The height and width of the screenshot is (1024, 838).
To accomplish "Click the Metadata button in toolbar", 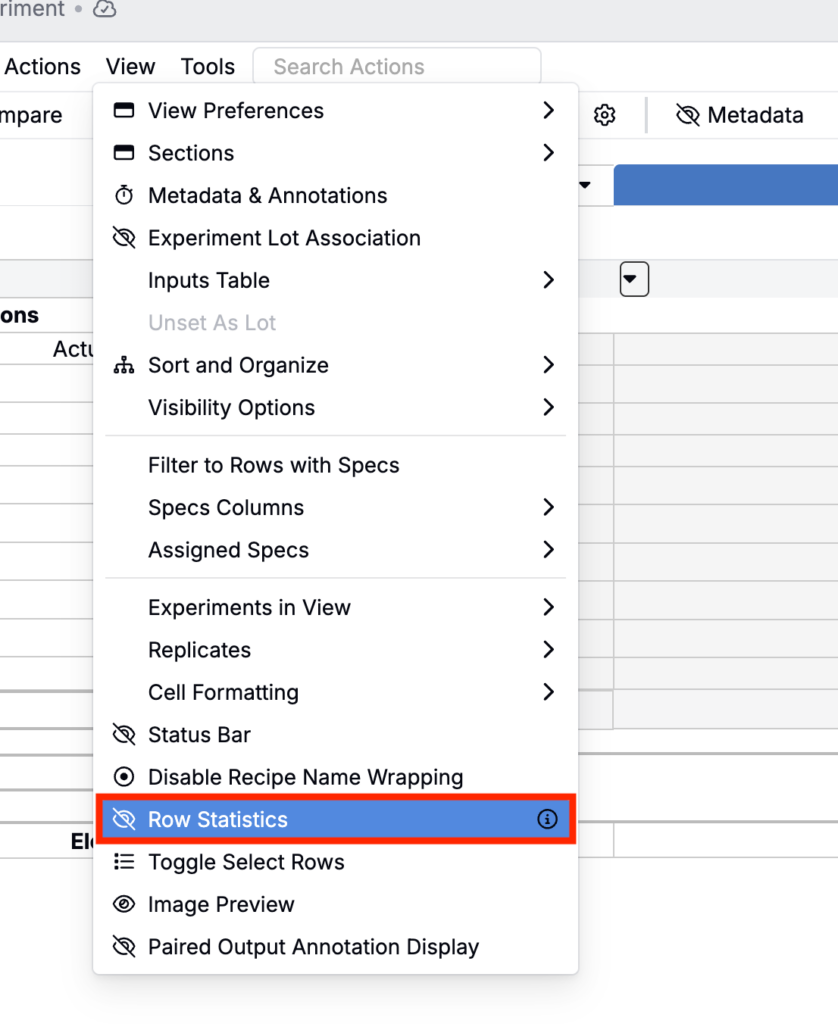I will [x=740, y=116].
